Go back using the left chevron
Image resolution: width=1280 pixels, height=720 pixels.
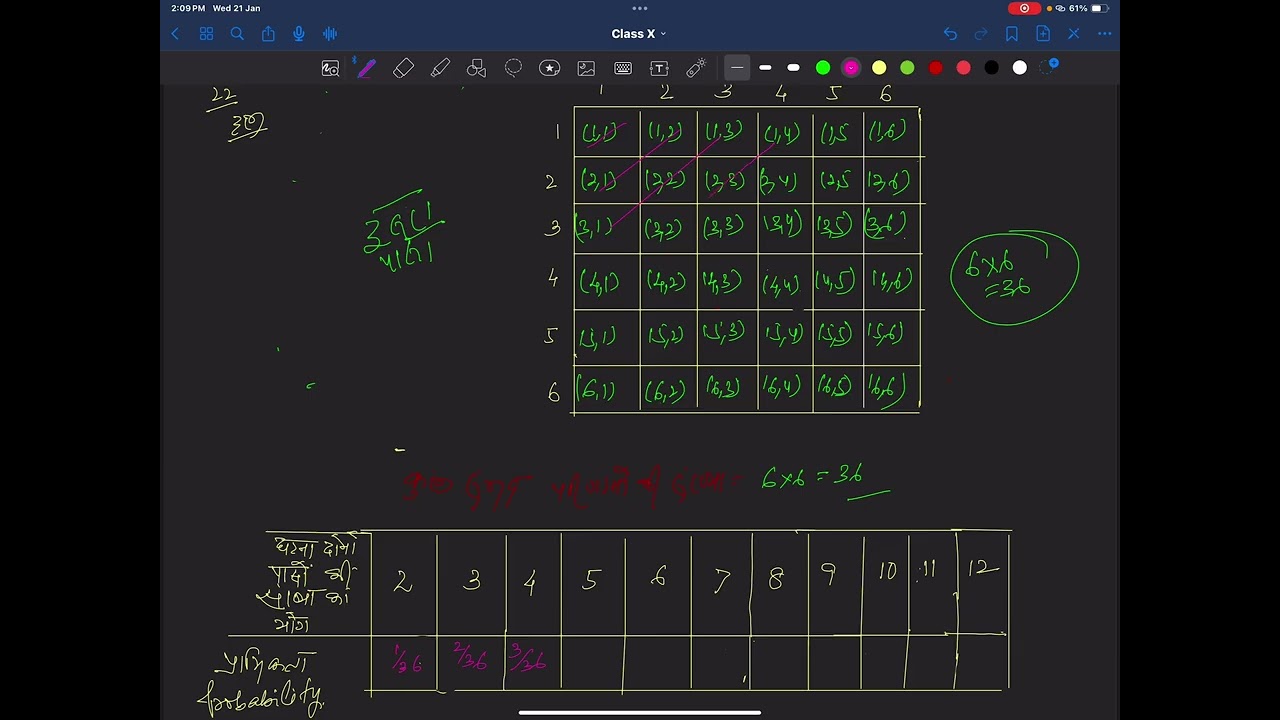click(x=176, y=34)
